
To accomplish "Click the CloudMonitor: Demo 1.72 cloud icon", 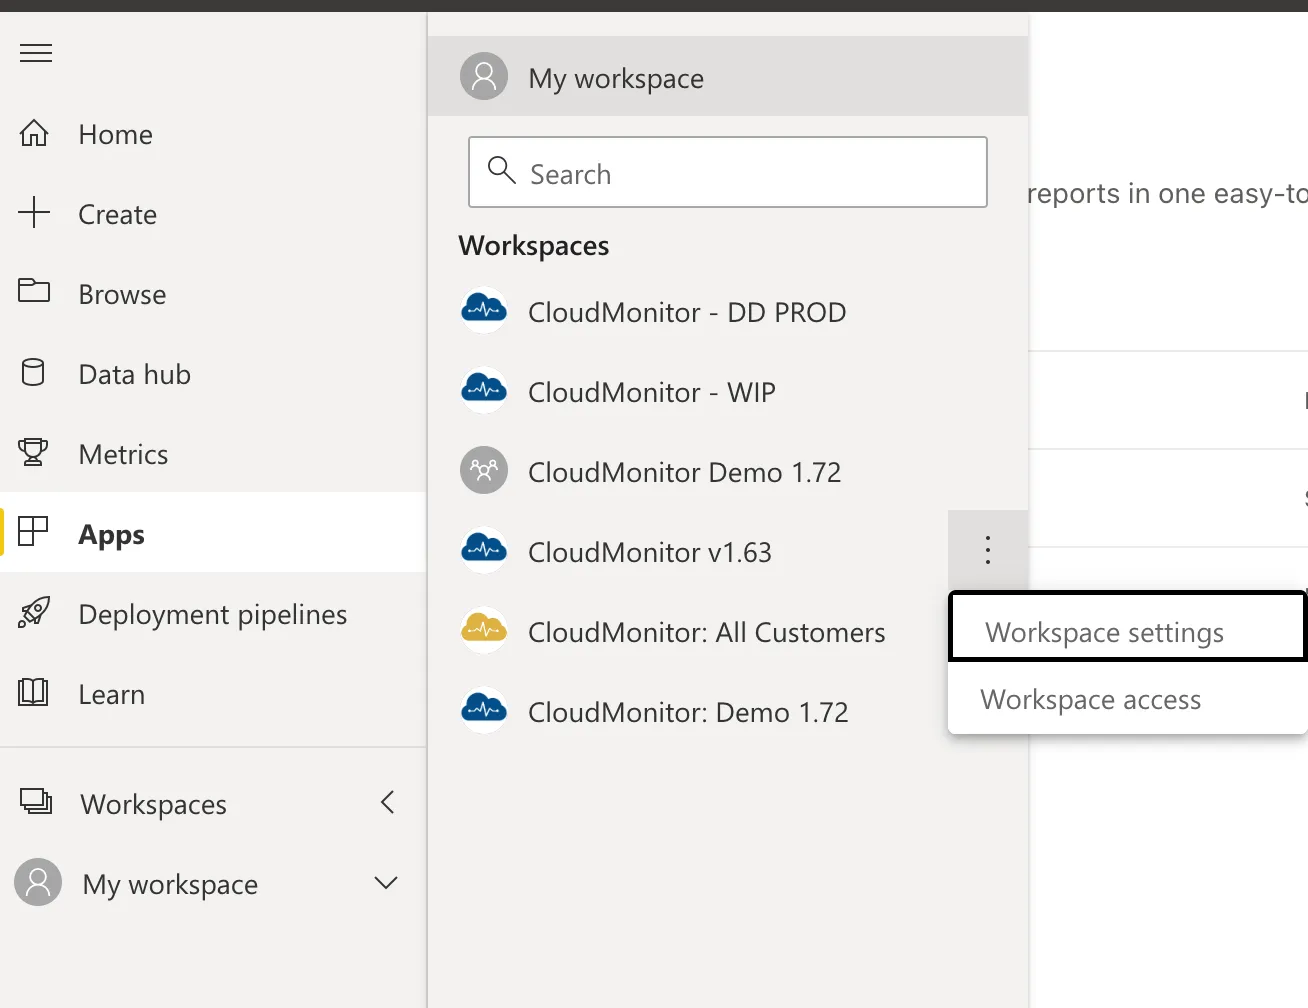I will (x=484, y=711).
